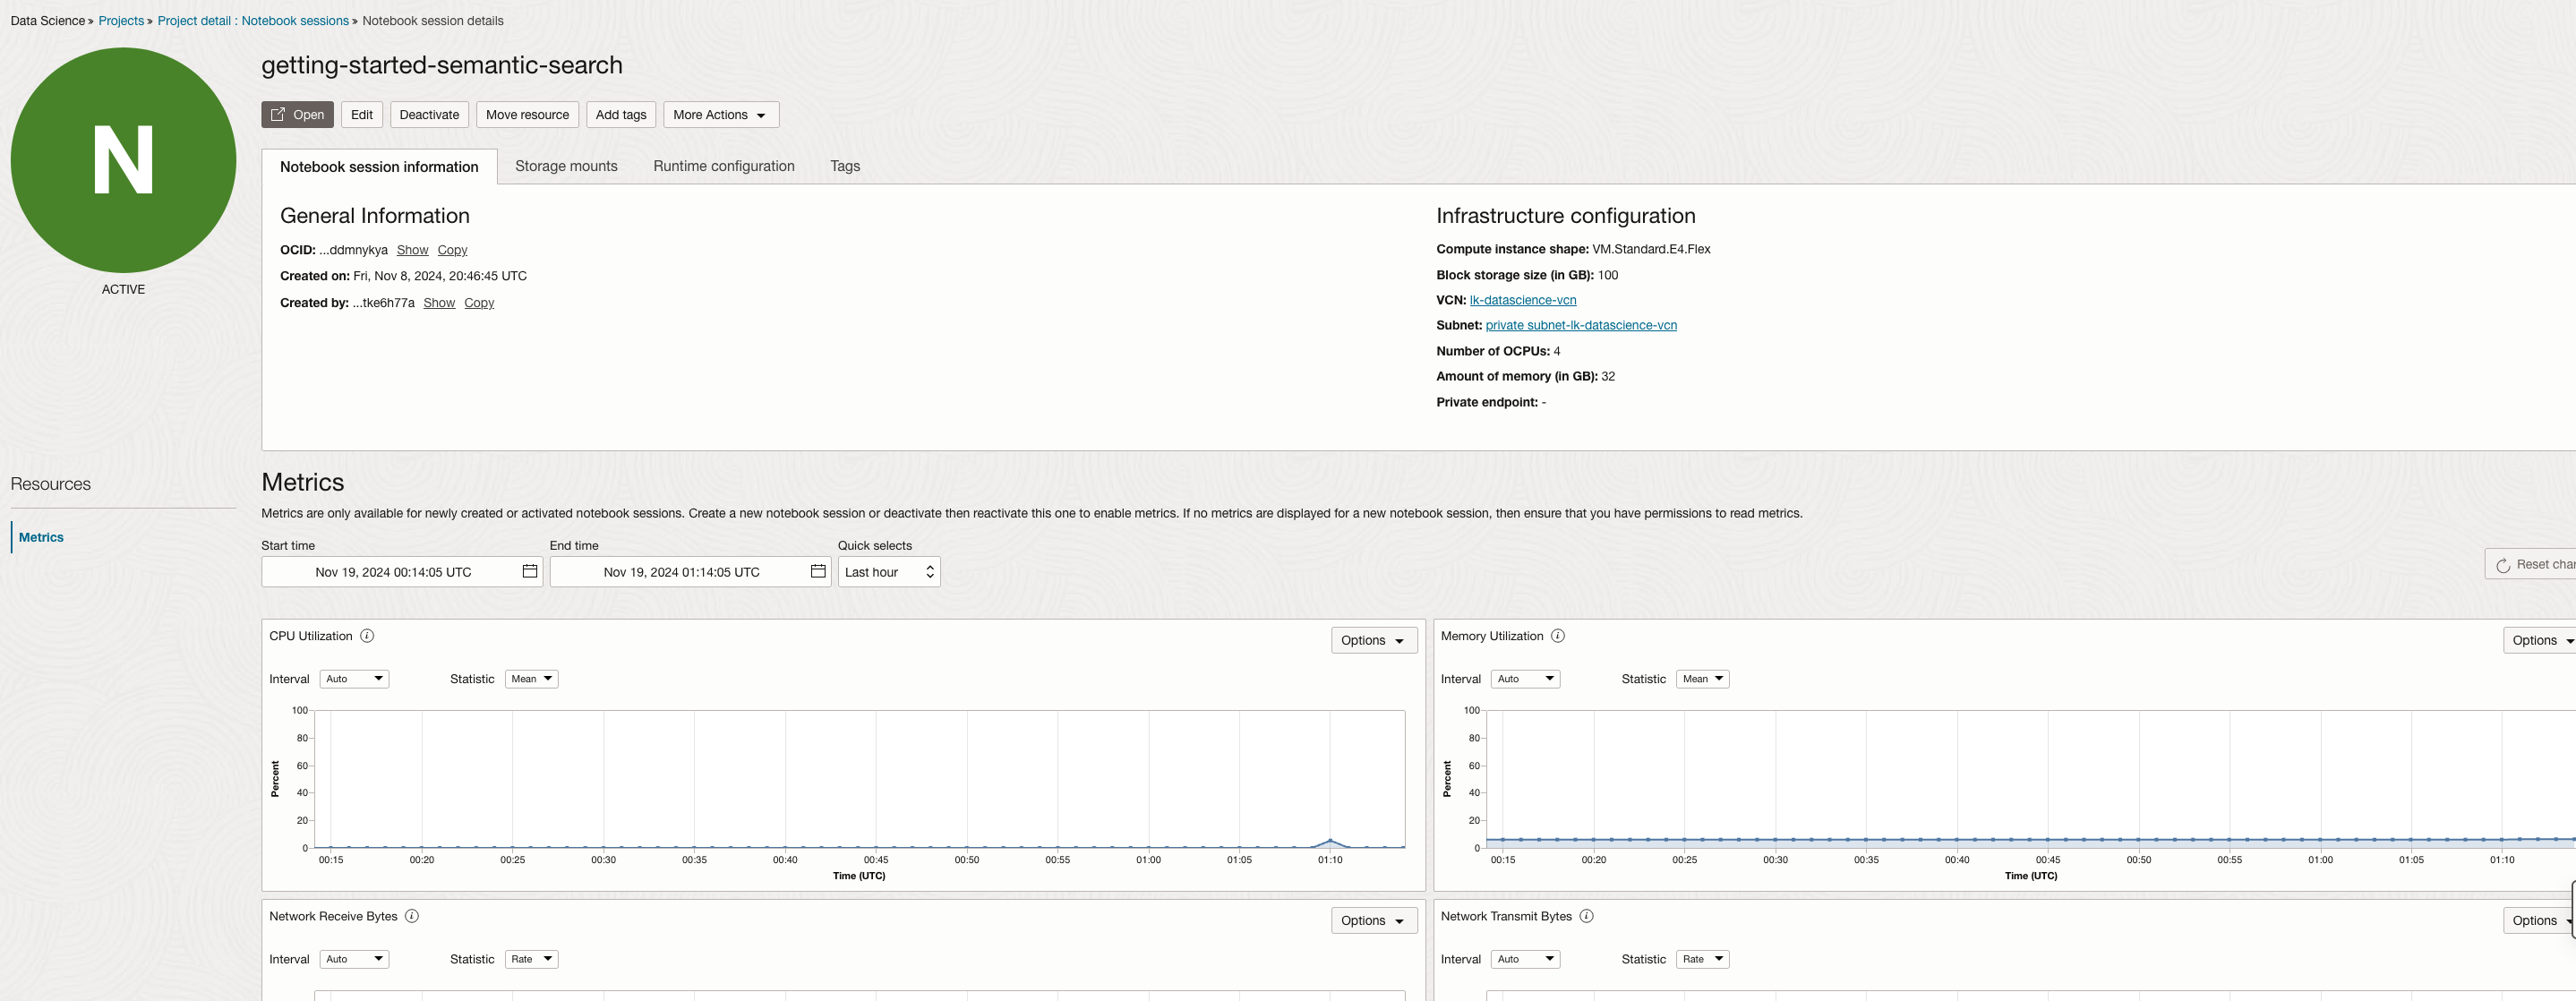Open CPU Utilization Interval Auto dropdown

(x=354, y=679)
